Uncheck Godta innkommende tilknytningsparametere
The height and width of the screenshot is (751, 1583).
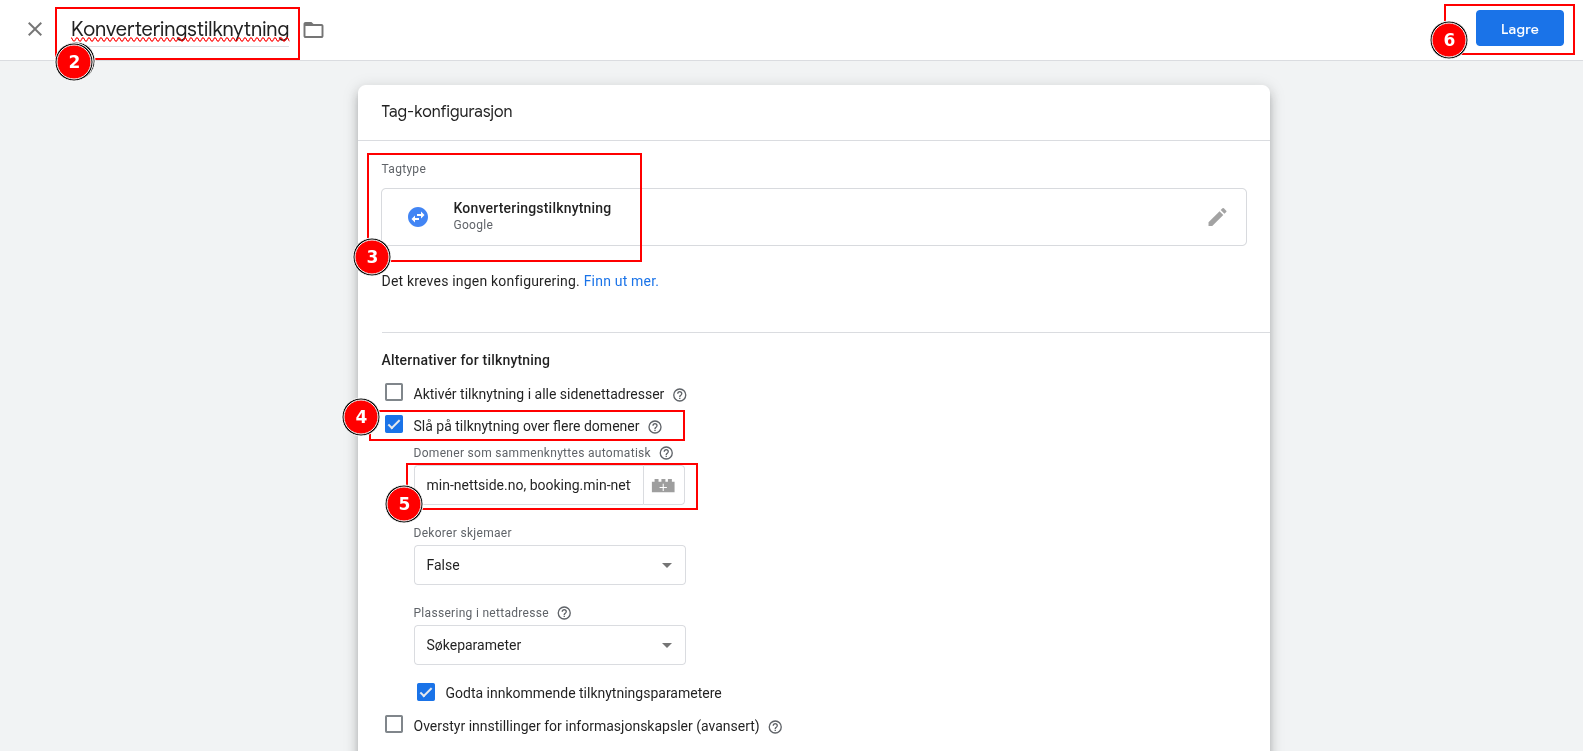pos(426,692)
